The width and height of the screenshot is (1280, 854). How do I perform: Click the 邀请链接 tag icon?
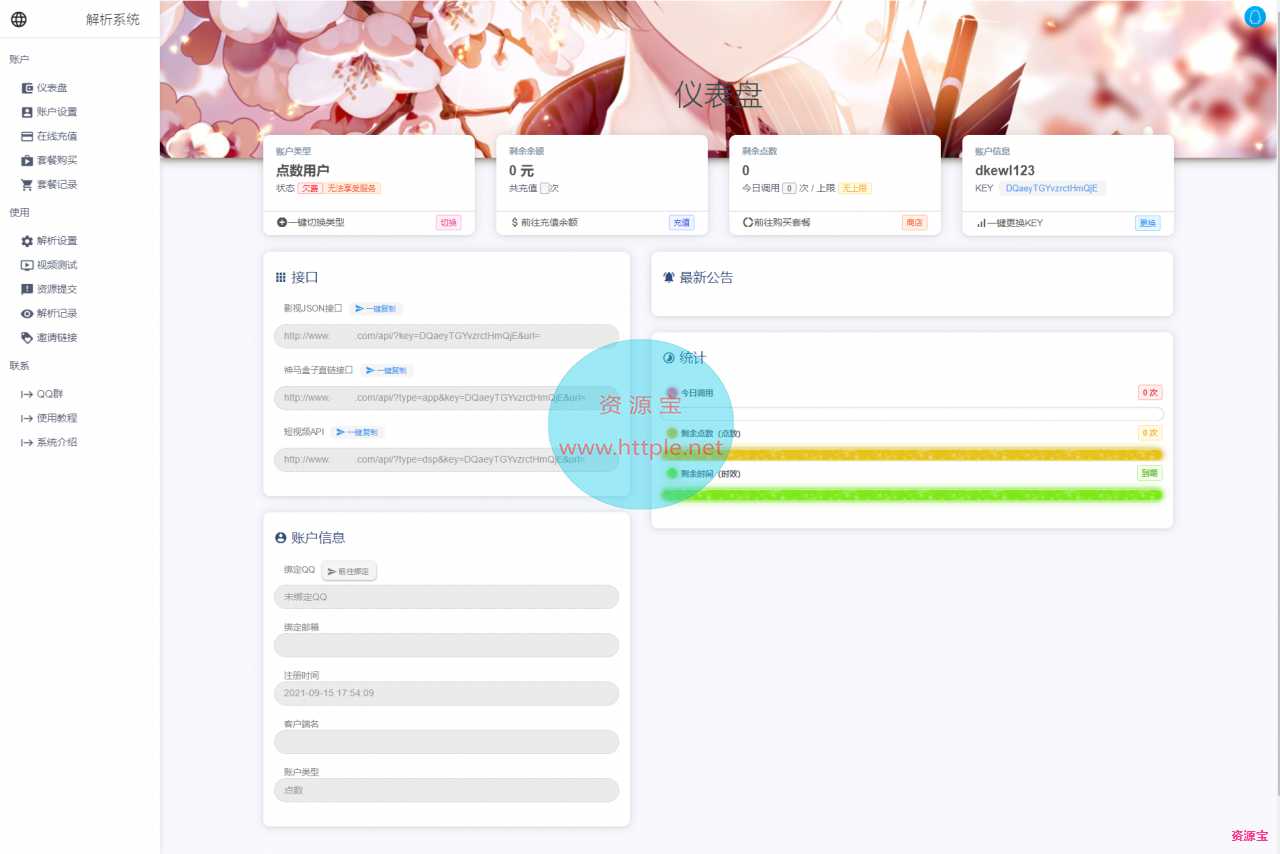[27, 337]
